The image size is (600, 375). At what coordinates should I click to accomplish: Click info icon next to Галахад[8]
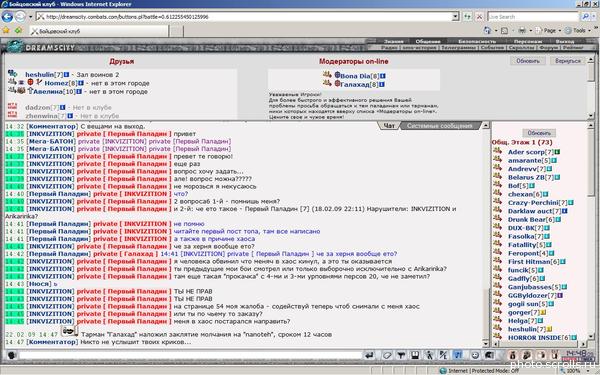[382, 84]
